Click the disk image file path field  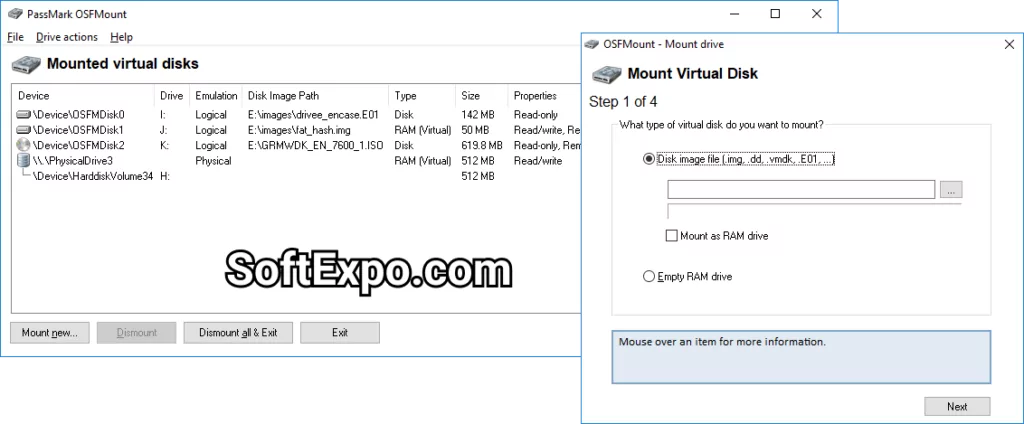point(801,189)
